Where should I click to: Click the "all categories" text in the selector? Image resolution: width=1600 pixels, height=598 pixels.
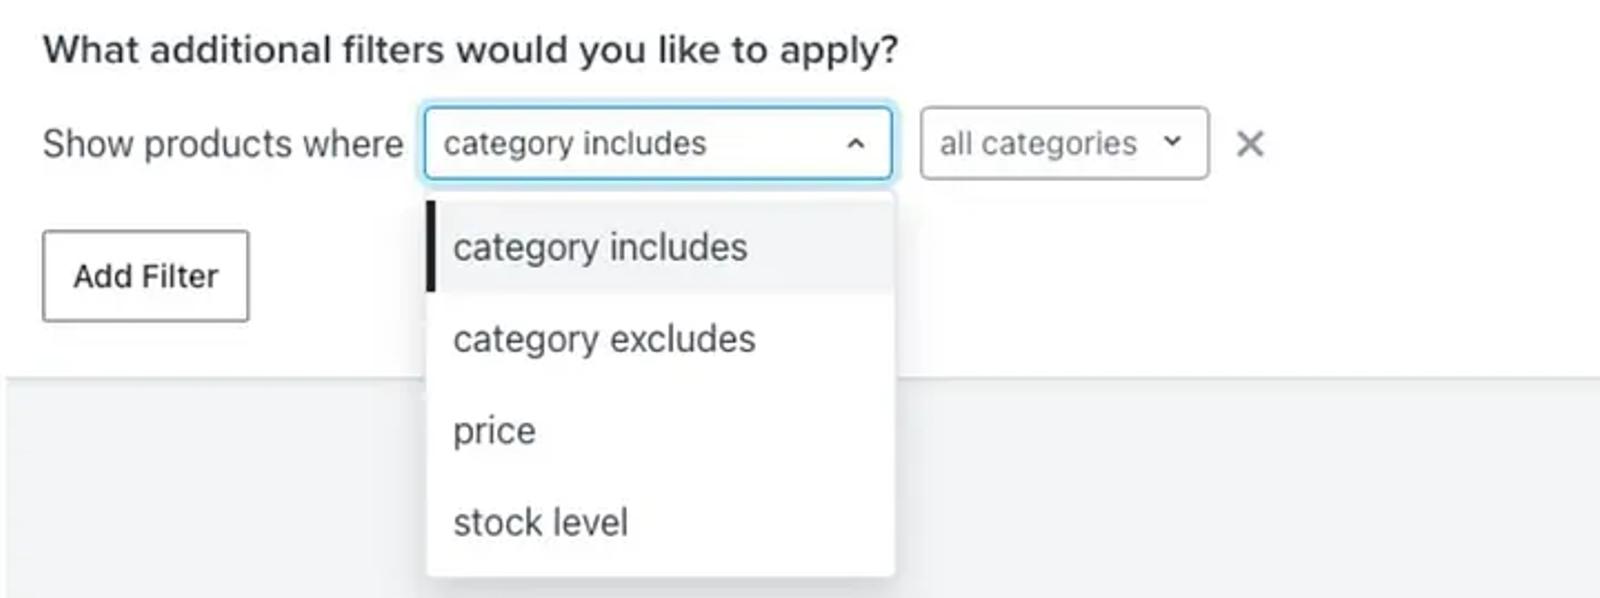[x=1038, y=144]
